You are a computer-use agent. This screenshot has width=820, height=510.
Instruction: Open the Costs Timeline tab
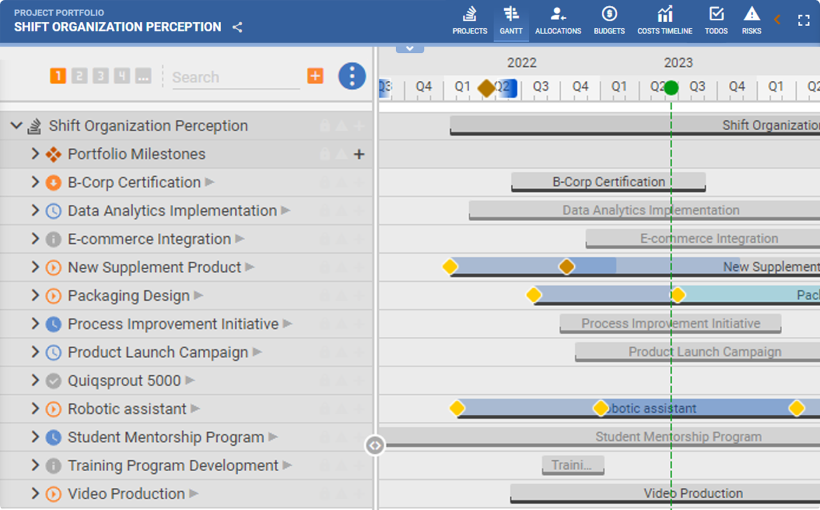pyautogui.click(x=665, y=21)
